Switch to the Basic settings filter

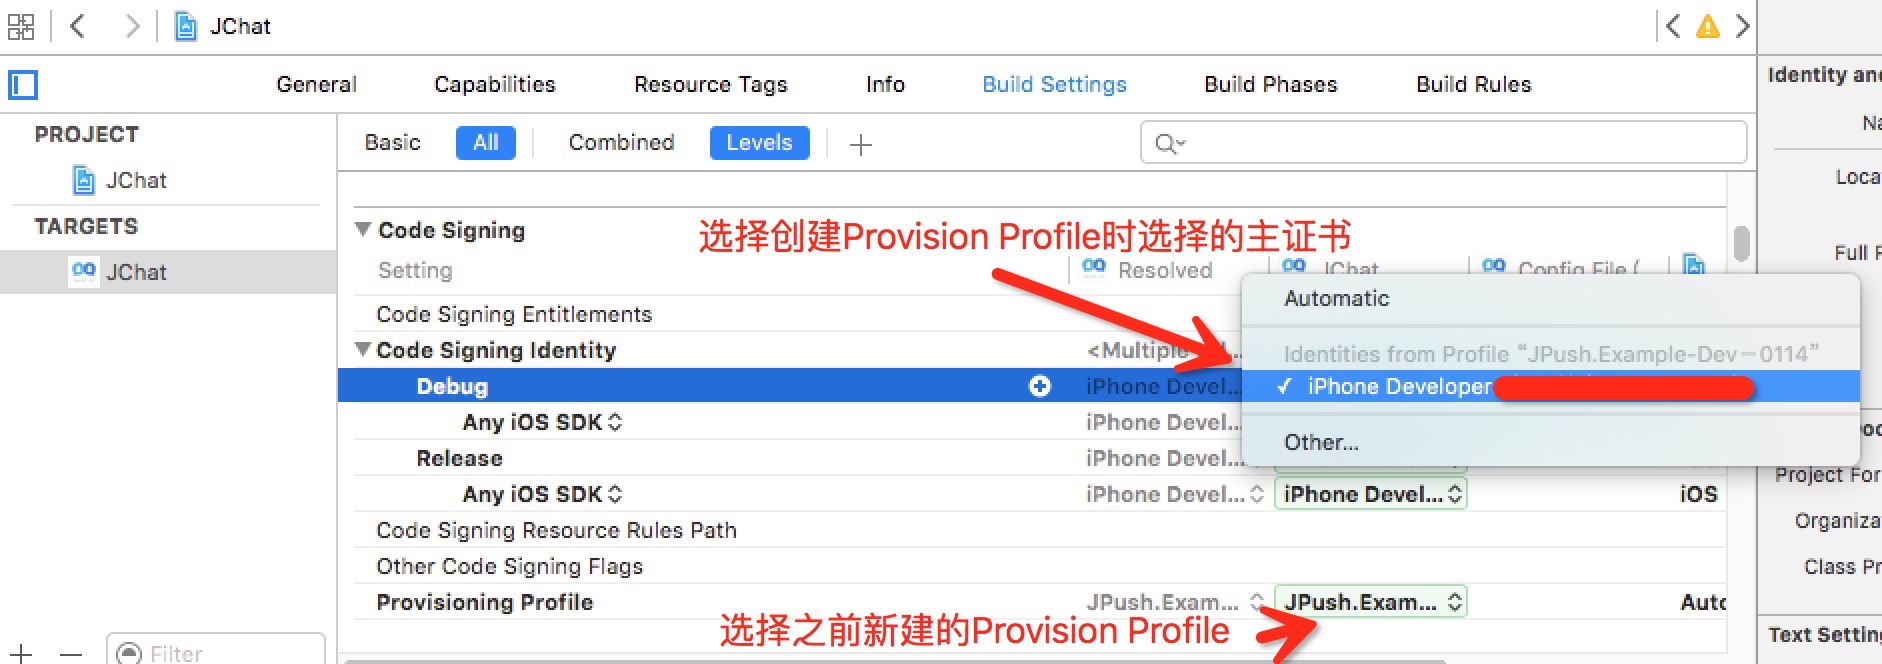(393, 143)
